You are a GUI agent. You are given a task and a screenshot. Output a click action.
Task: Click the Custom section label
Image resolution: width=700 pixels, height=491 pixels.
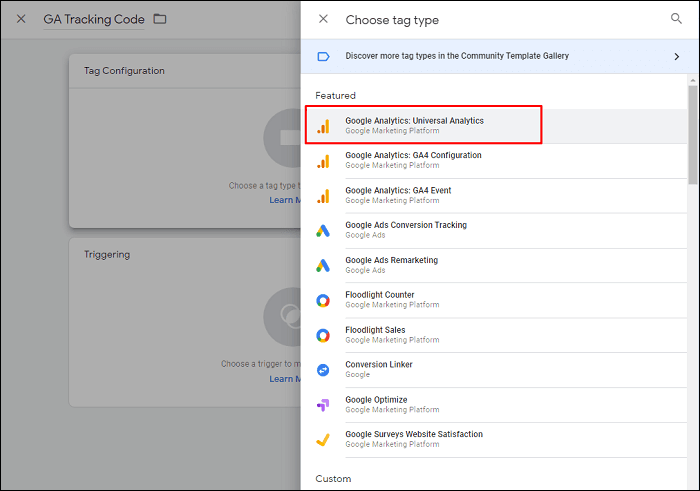[333, 479]
